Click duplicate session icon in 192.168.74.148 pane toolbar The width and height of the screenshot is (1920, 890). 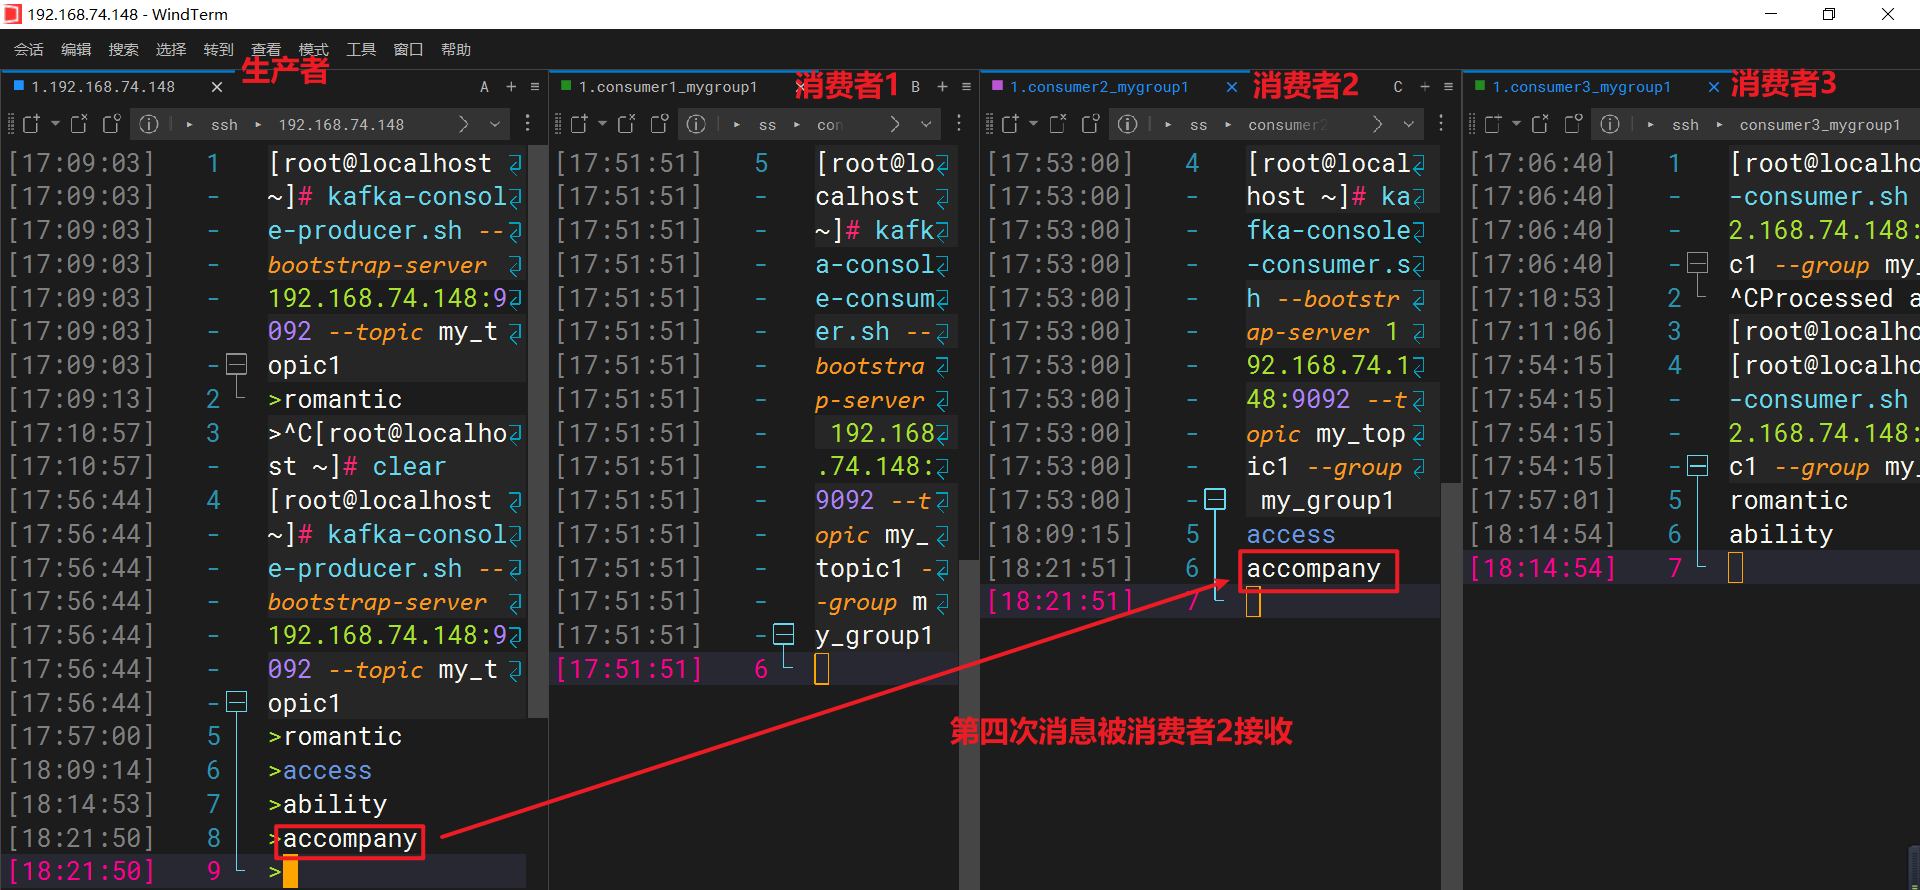coord(112,124)
